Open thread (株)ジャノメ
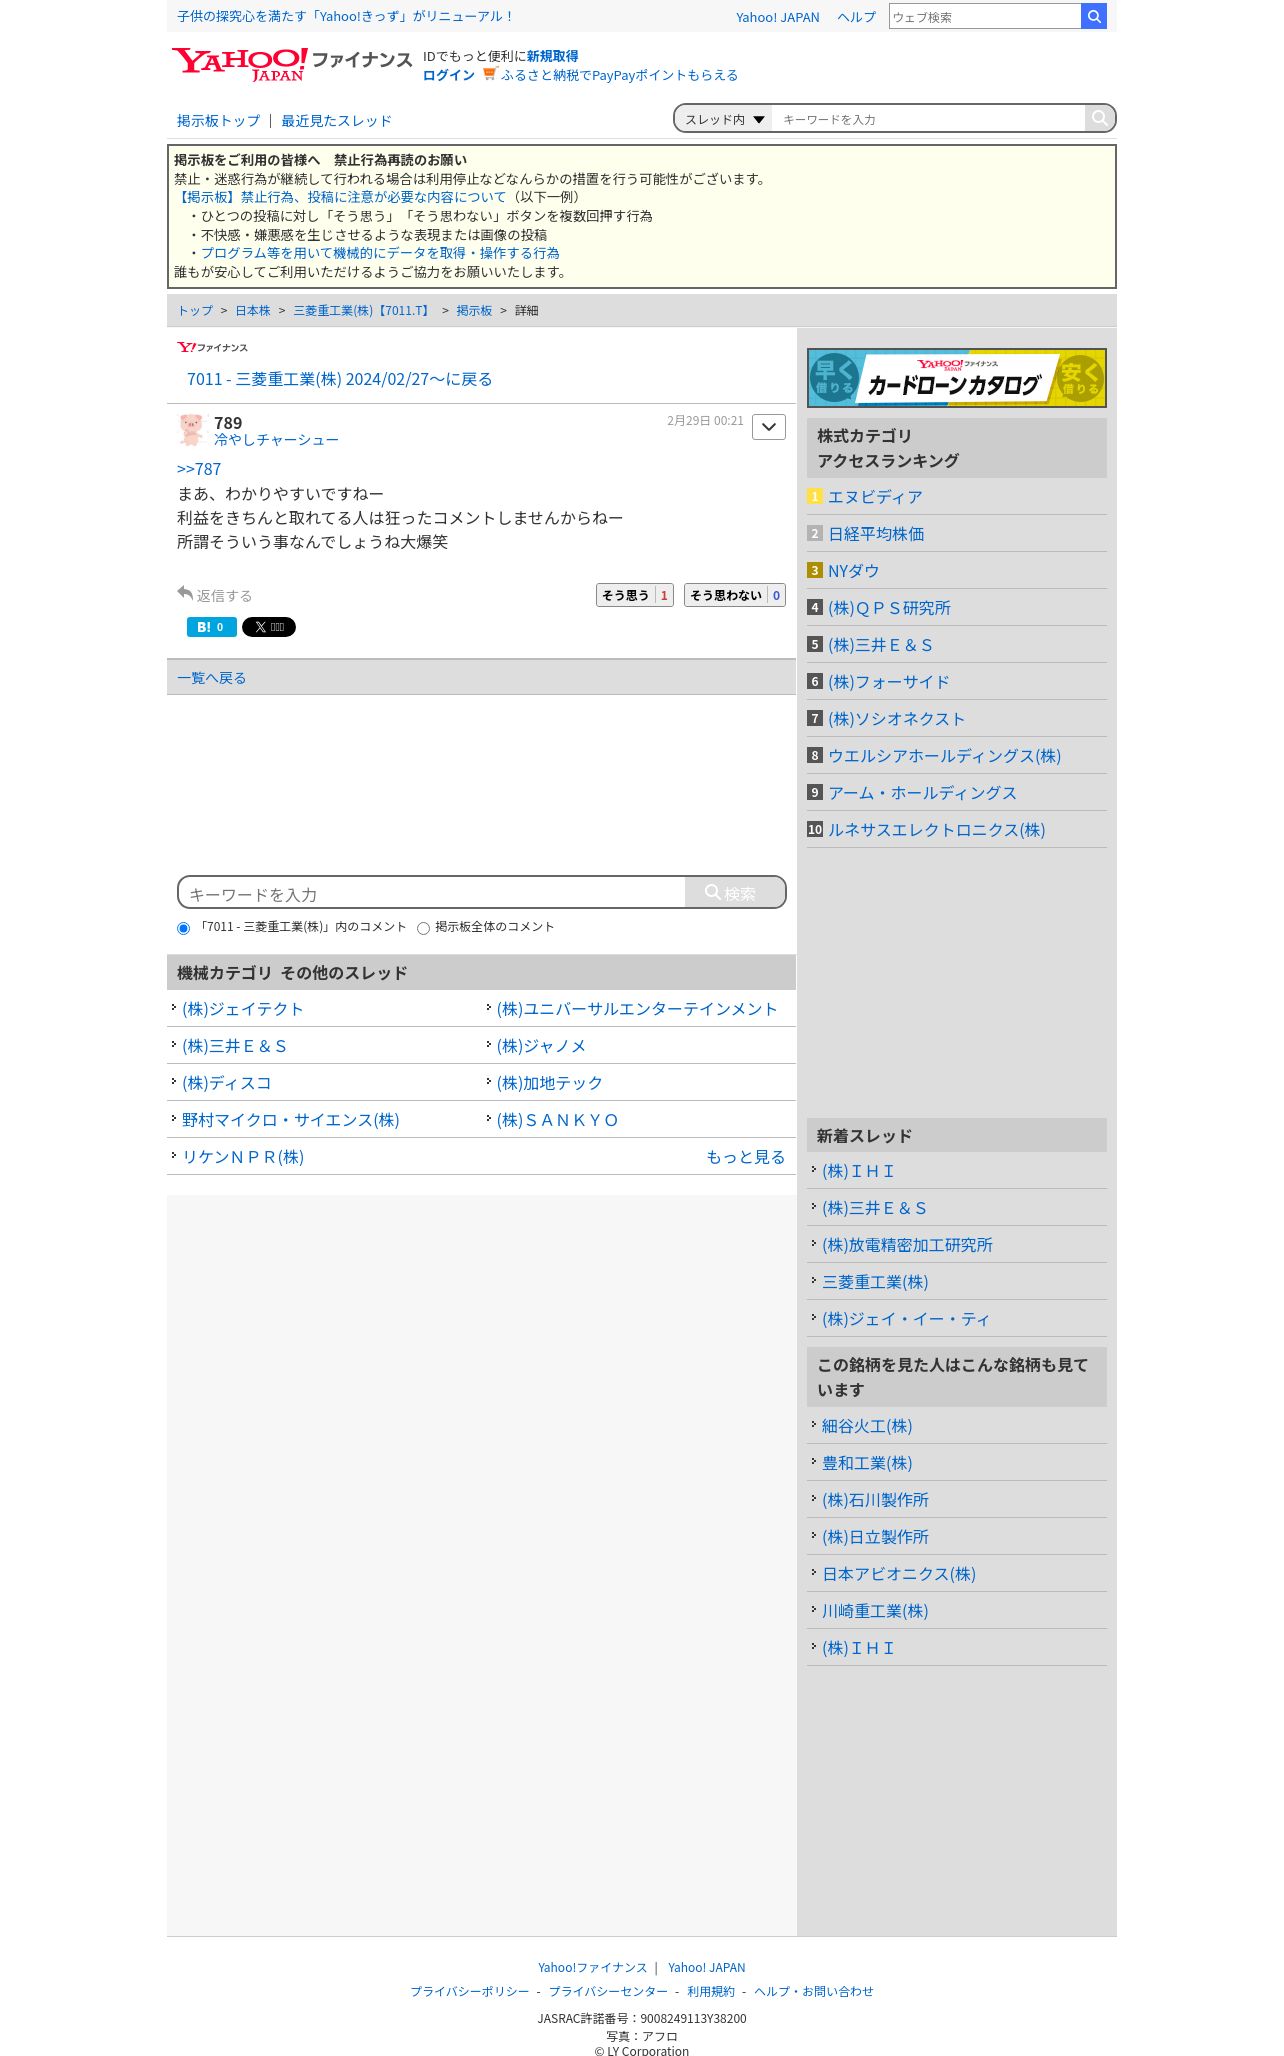 coord(541,1046)
